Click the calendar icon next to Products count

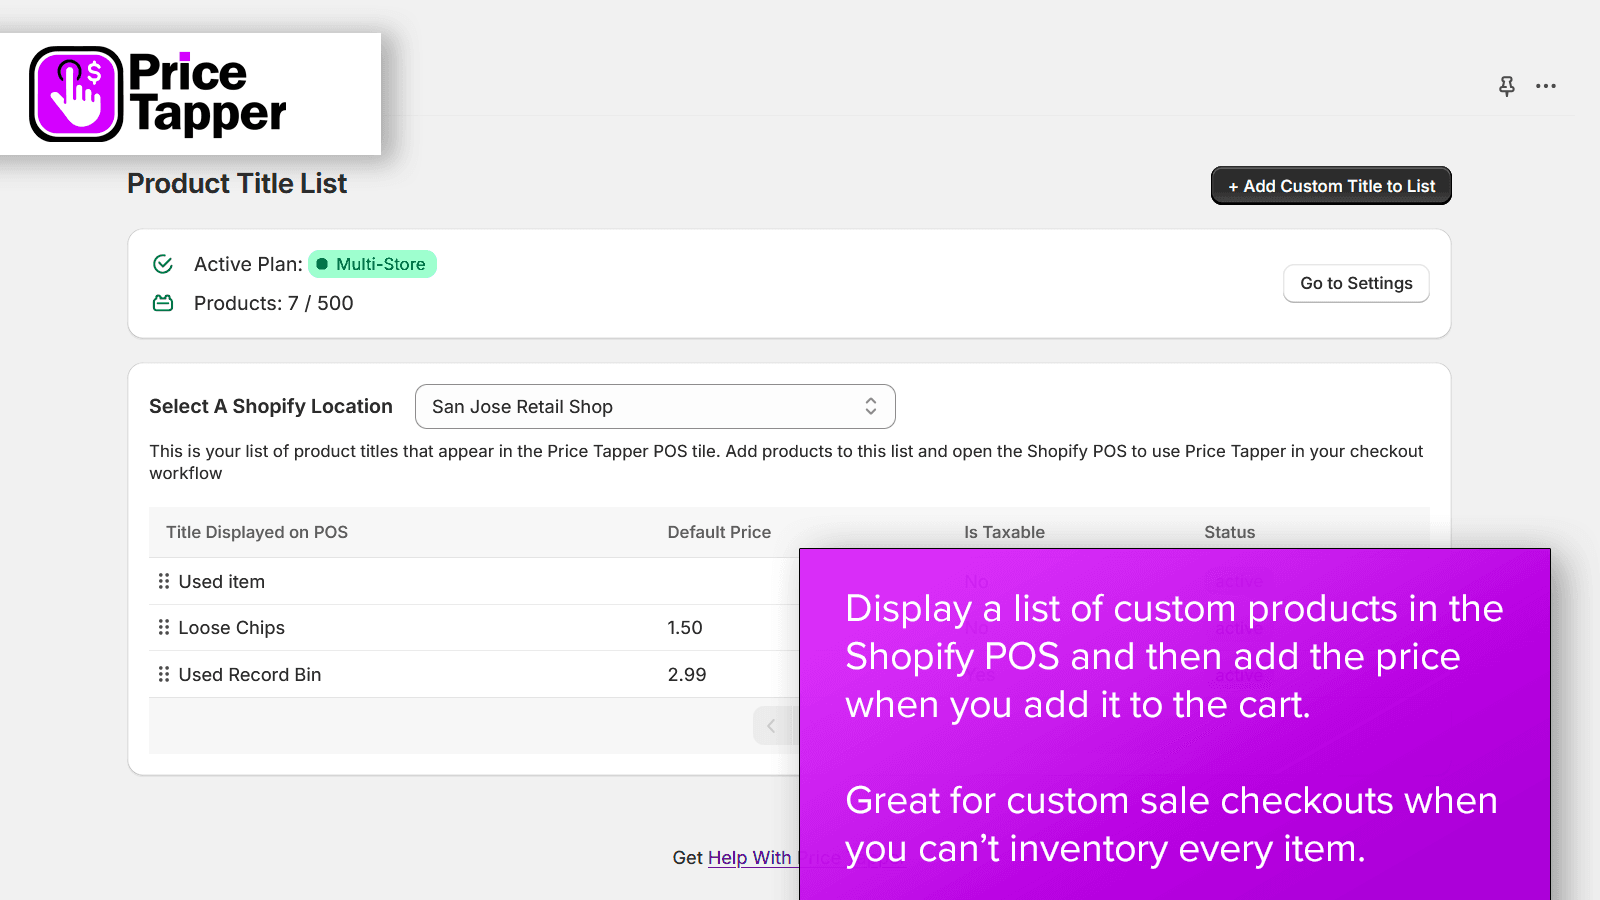[x=162, y=302]
